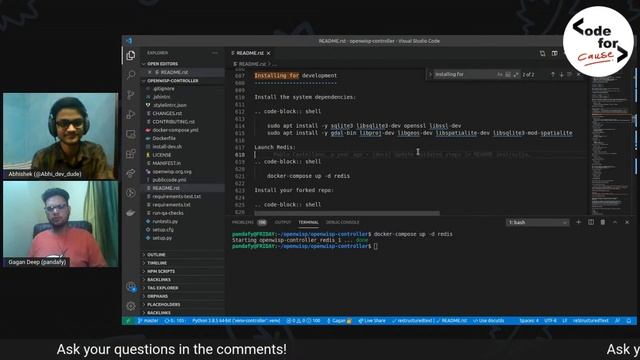
Task: Switch to the Debug Console tab
Action: pyautogui.click(x=342, y=222)
